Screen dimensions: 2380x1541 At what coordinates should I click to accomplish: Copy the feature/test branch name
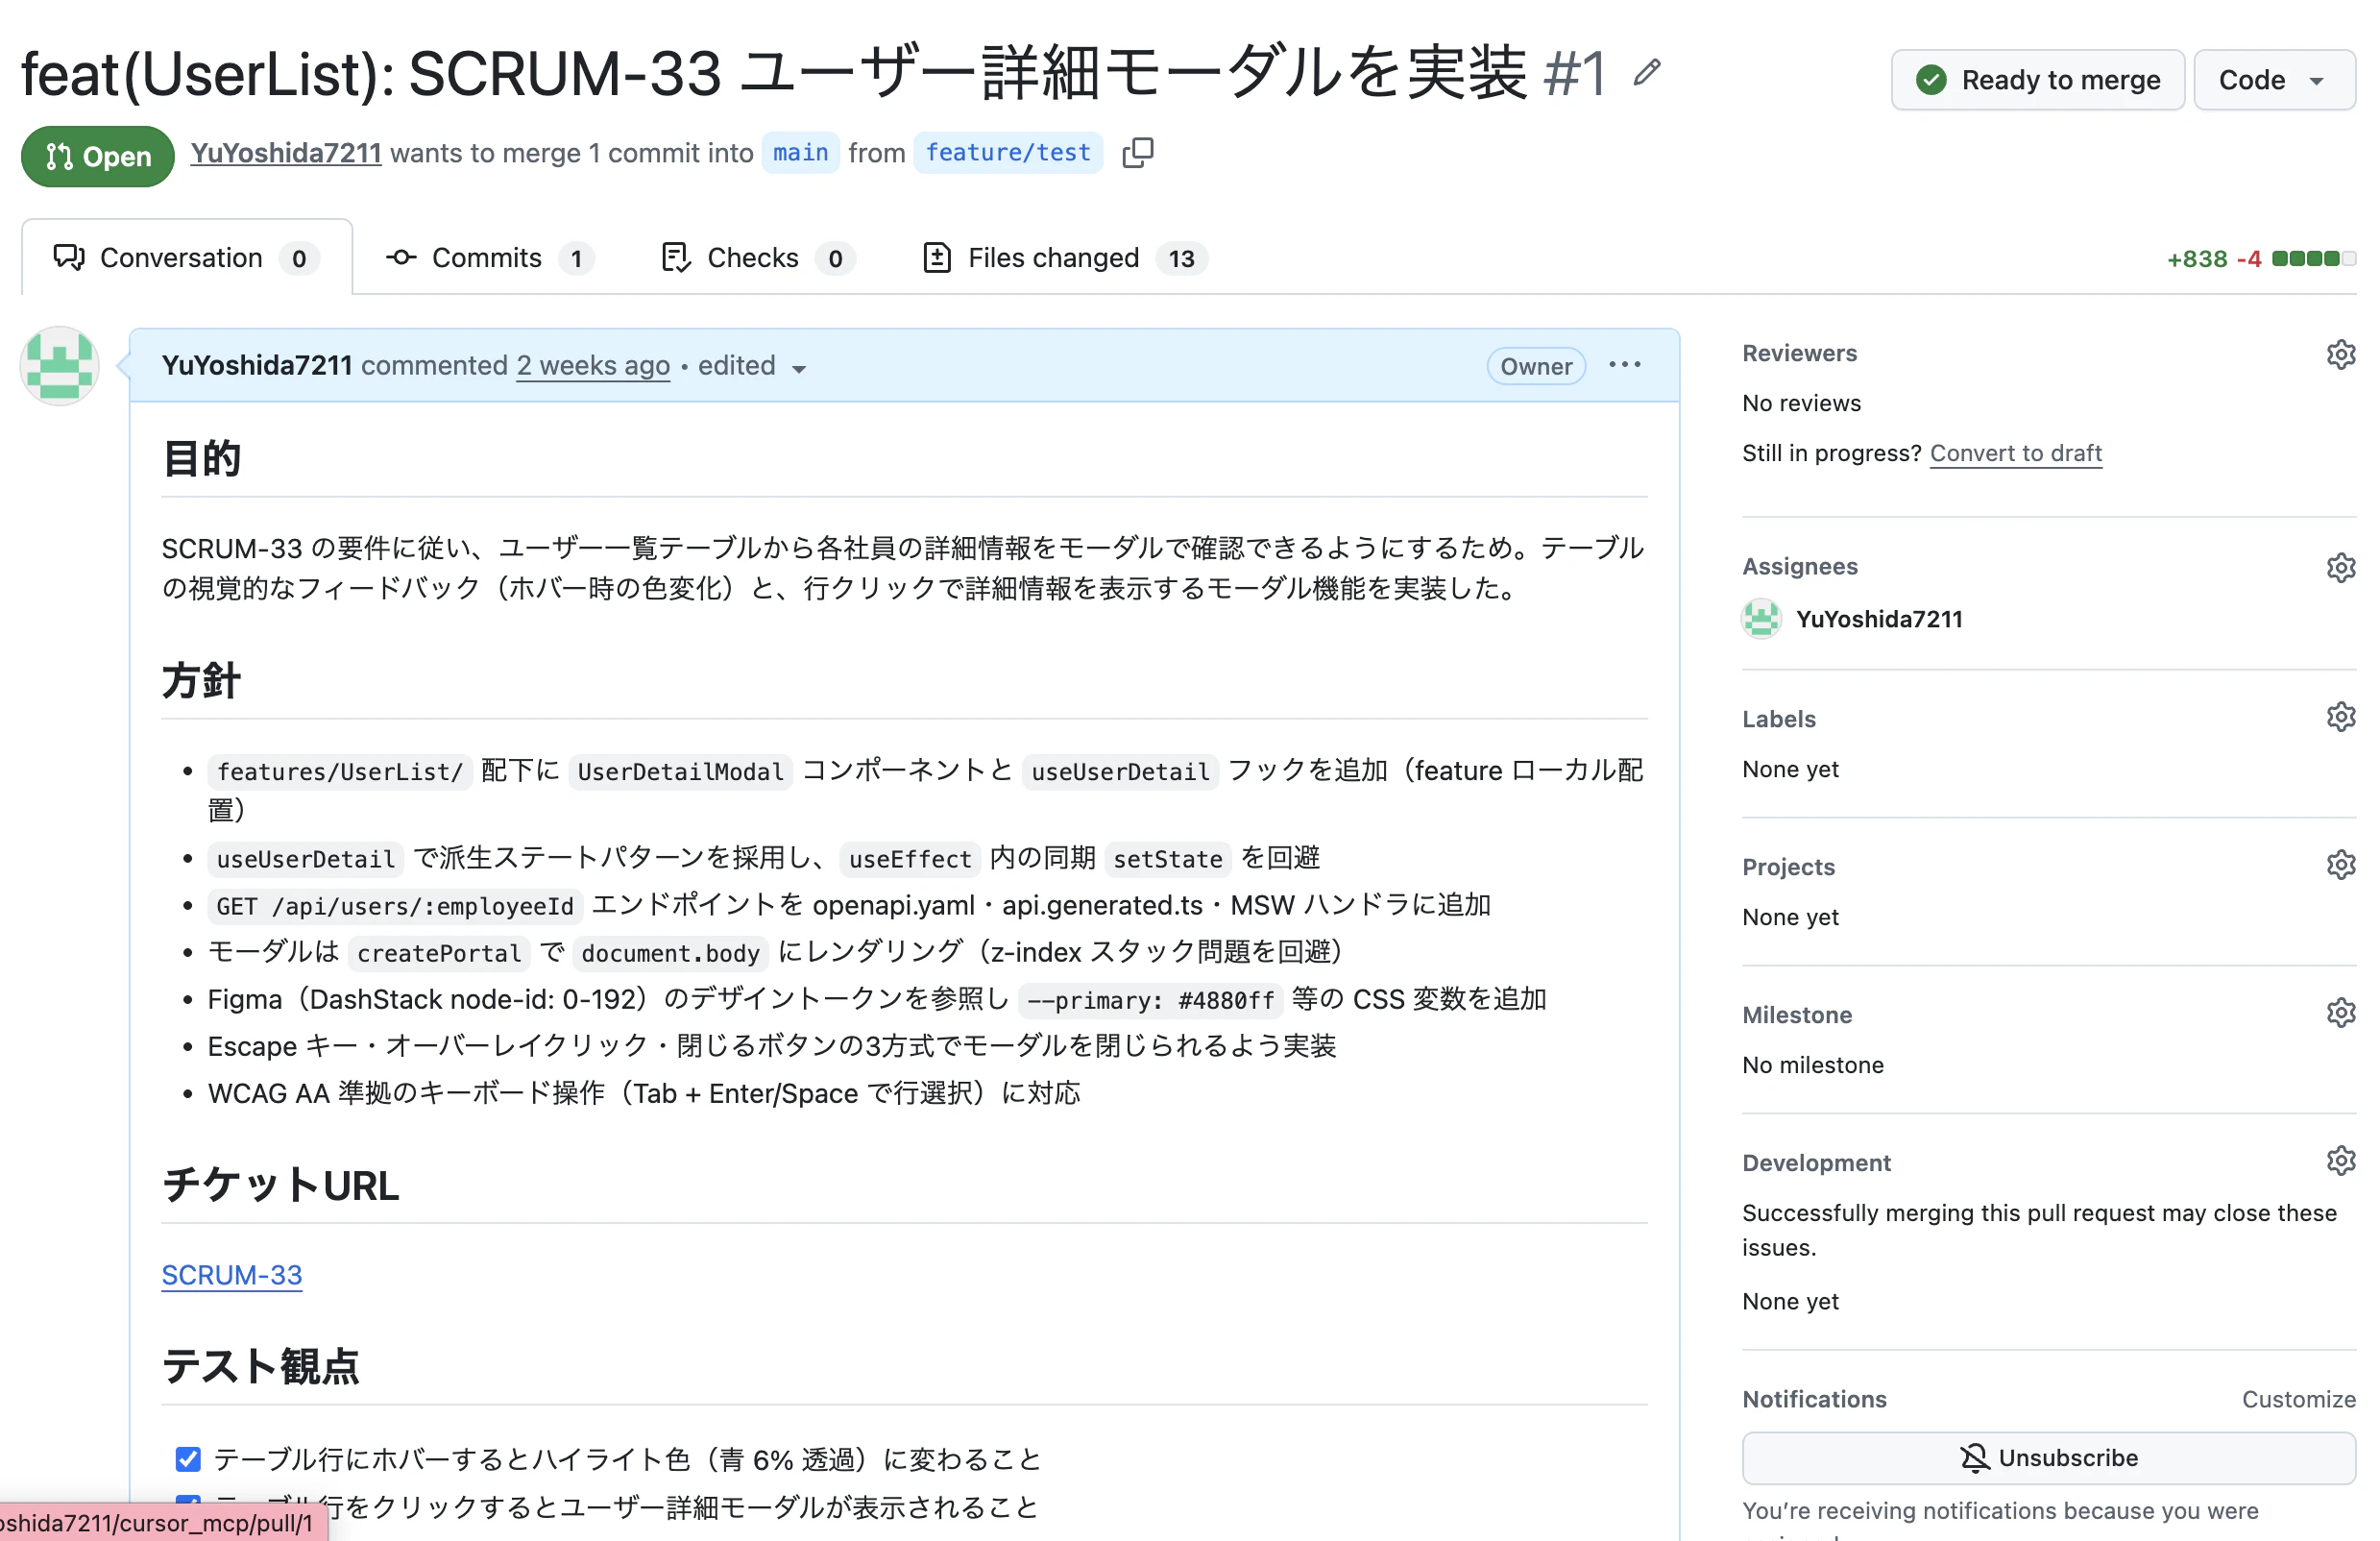pyautogui.click(x=1137, y=152)
